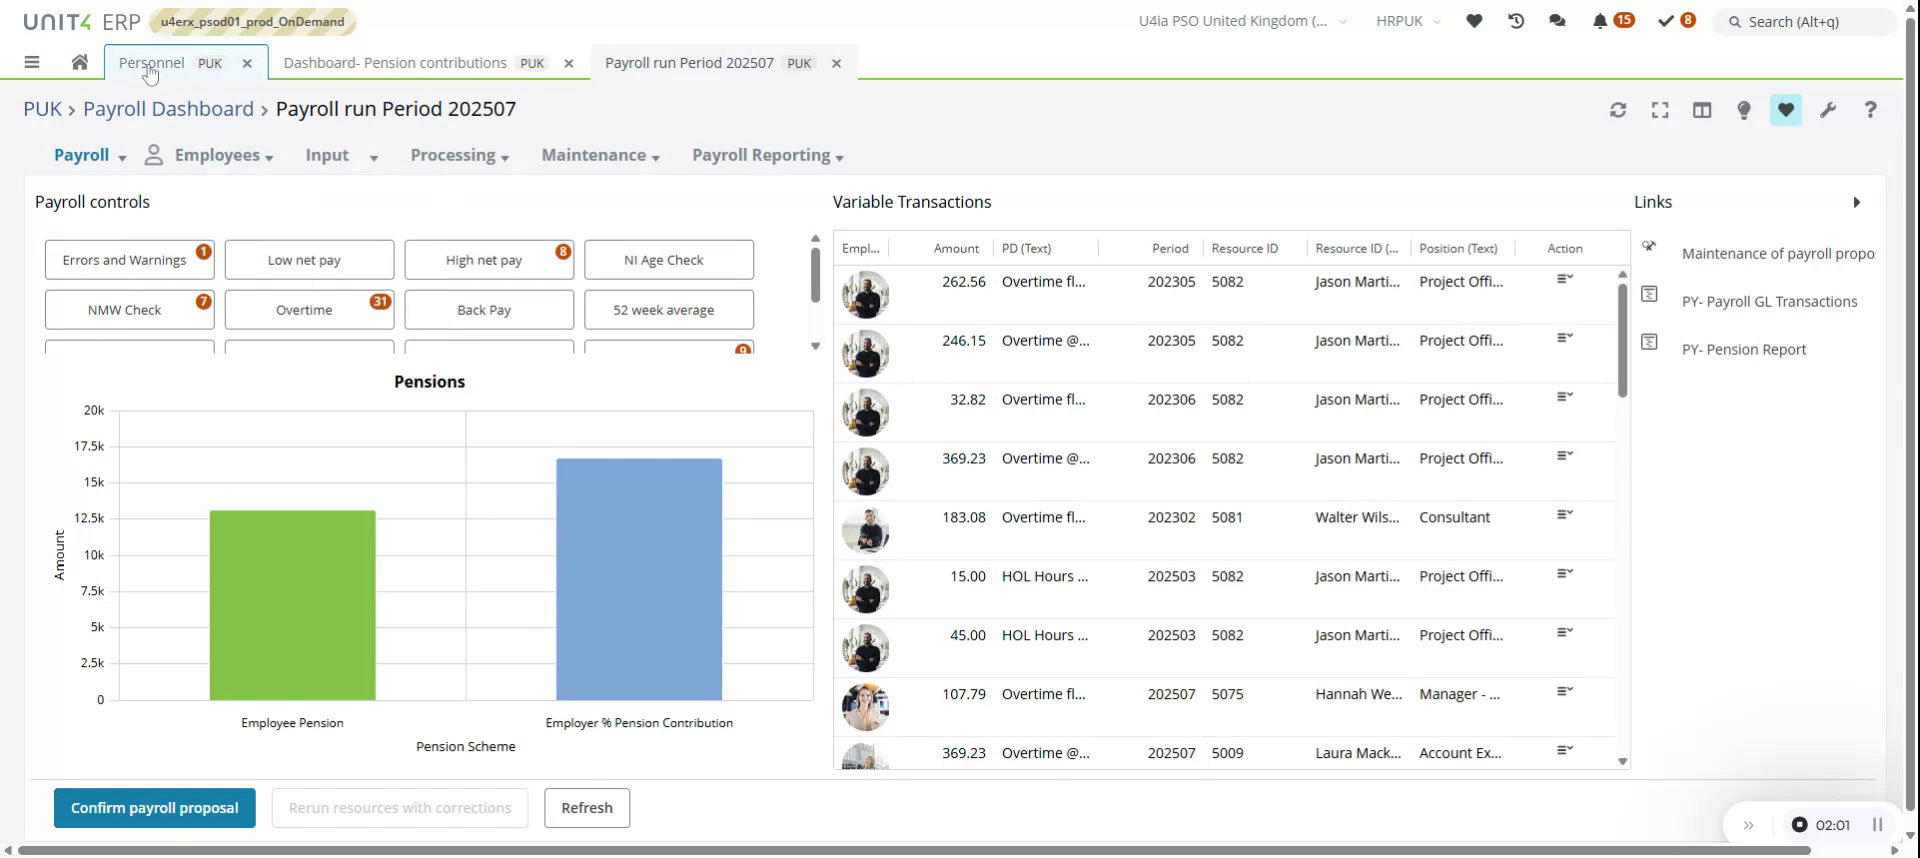Refresh the page using the toolbar icon
The width and height of the screenshot is (1920, 858).
[x=1618, y=110]
